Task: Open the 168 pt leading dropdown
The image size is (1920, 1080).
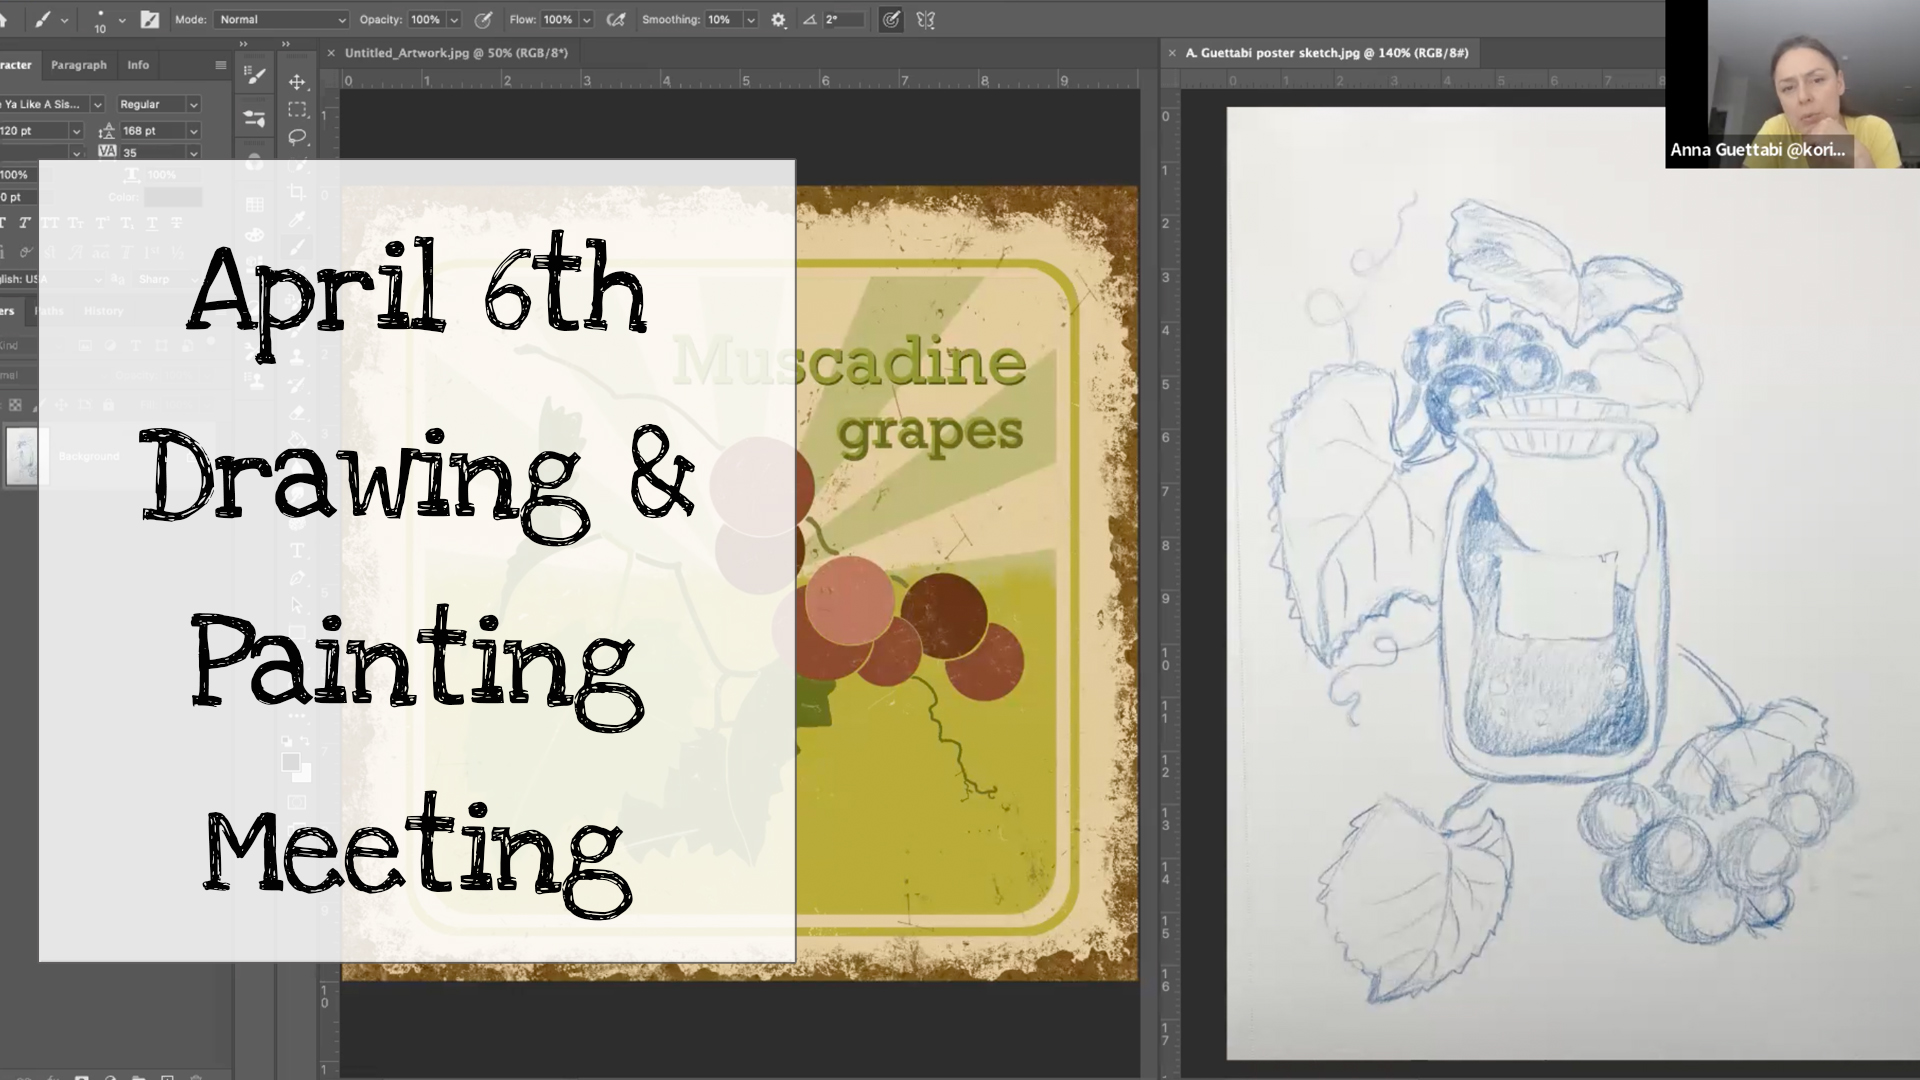Action: click(x=193, y=131)
